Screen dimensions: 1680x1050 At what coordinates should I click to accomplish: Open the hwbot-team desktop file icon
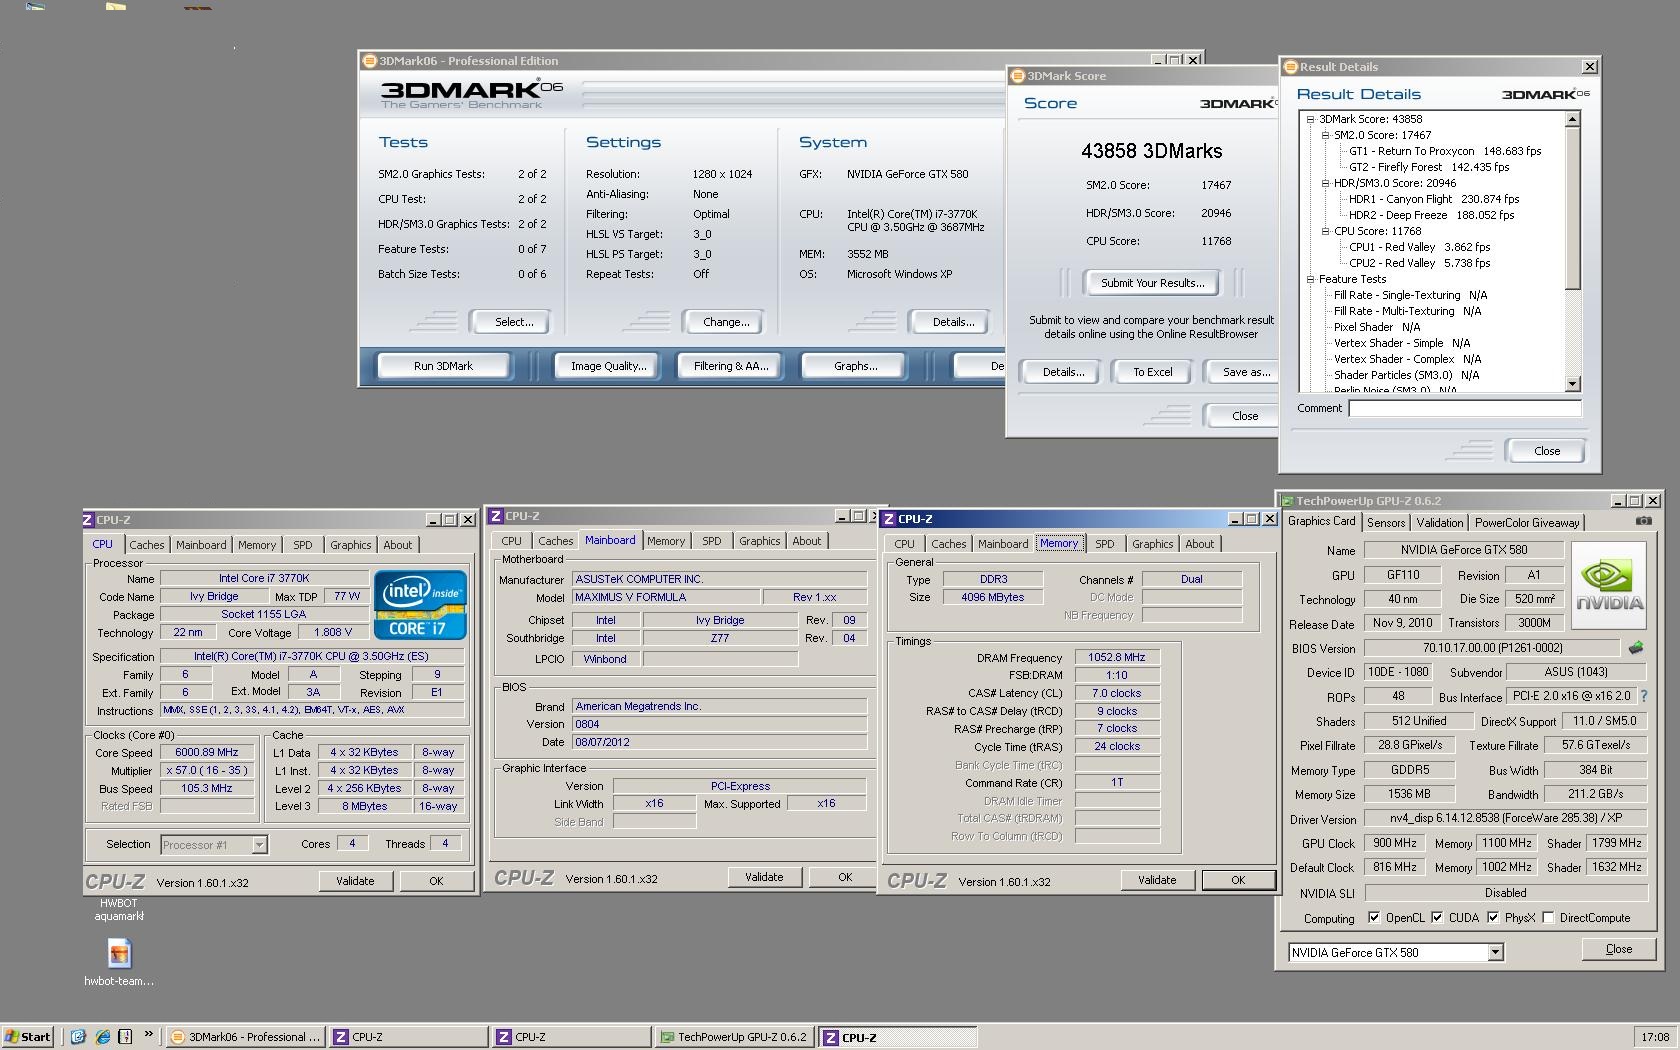(x=119, y=954)
